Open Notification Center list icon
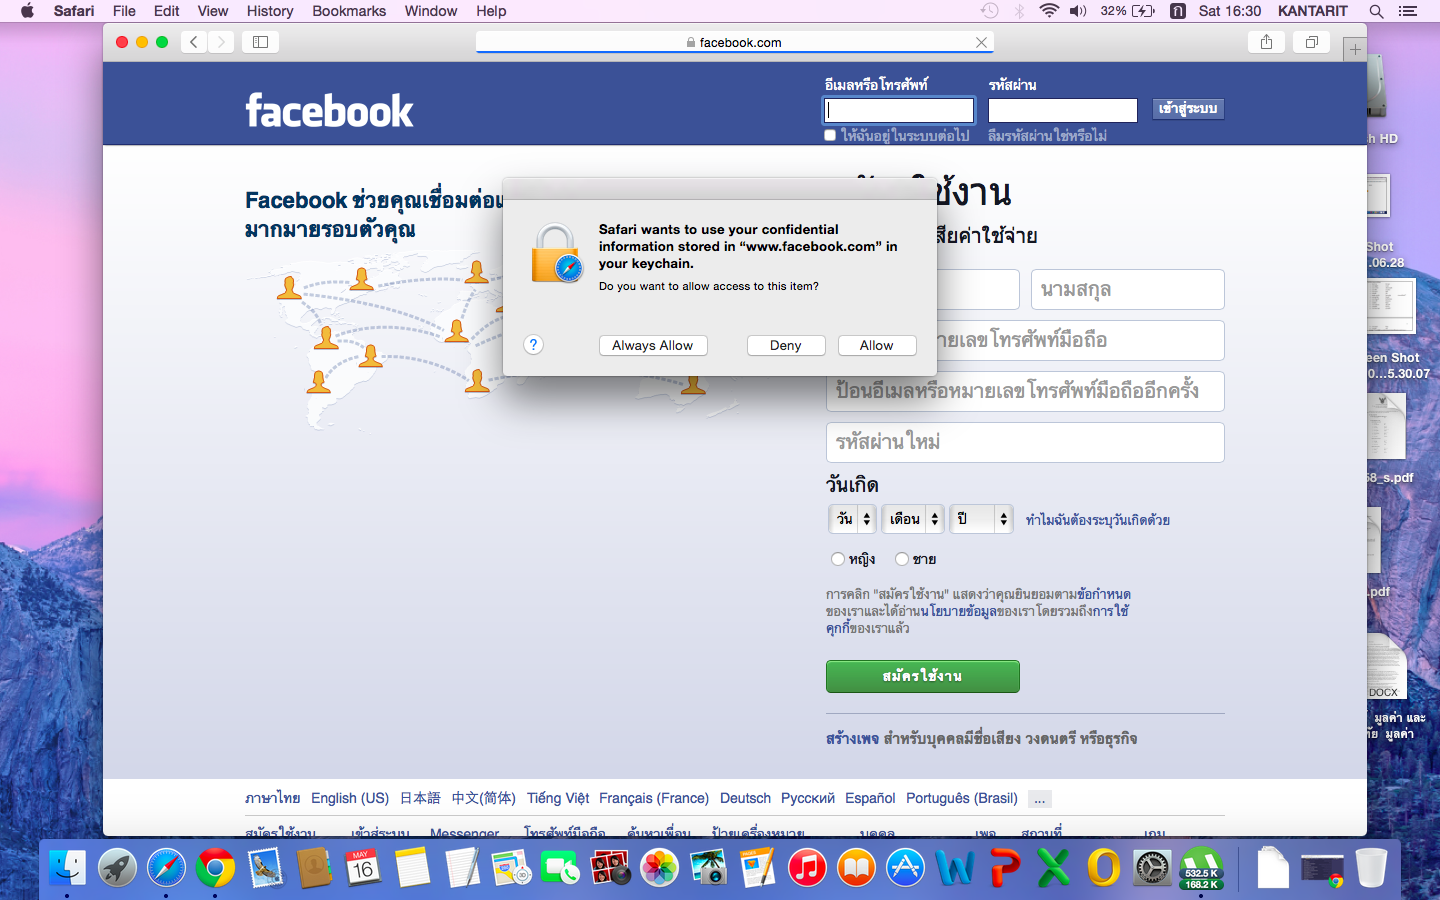Viewport: 1440px width, 900px height. pyautogui.click(x=1408, y=11)
